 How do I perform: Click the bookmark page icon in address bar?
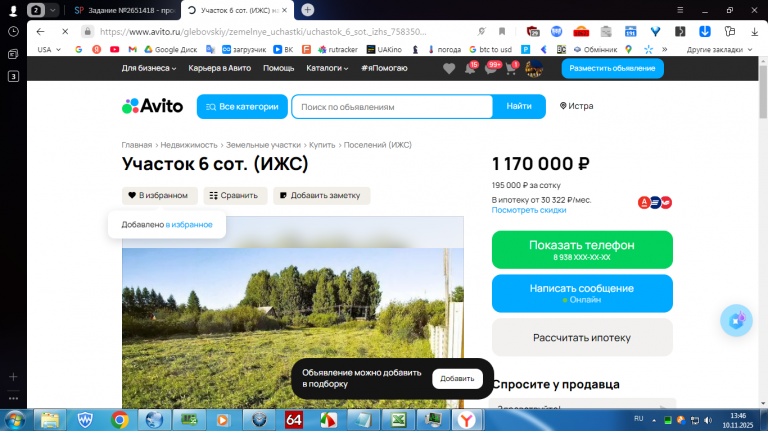502,31
